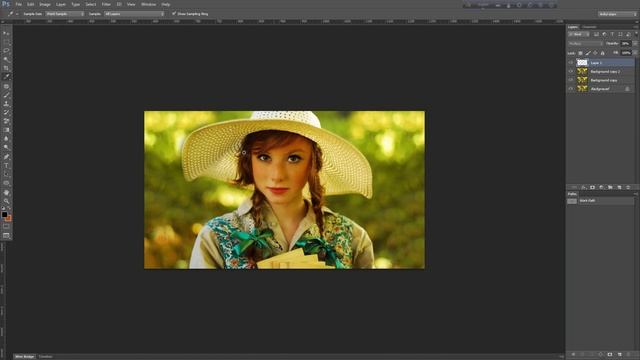Open the File menu
Screen dimensions: 640x360
19,4
